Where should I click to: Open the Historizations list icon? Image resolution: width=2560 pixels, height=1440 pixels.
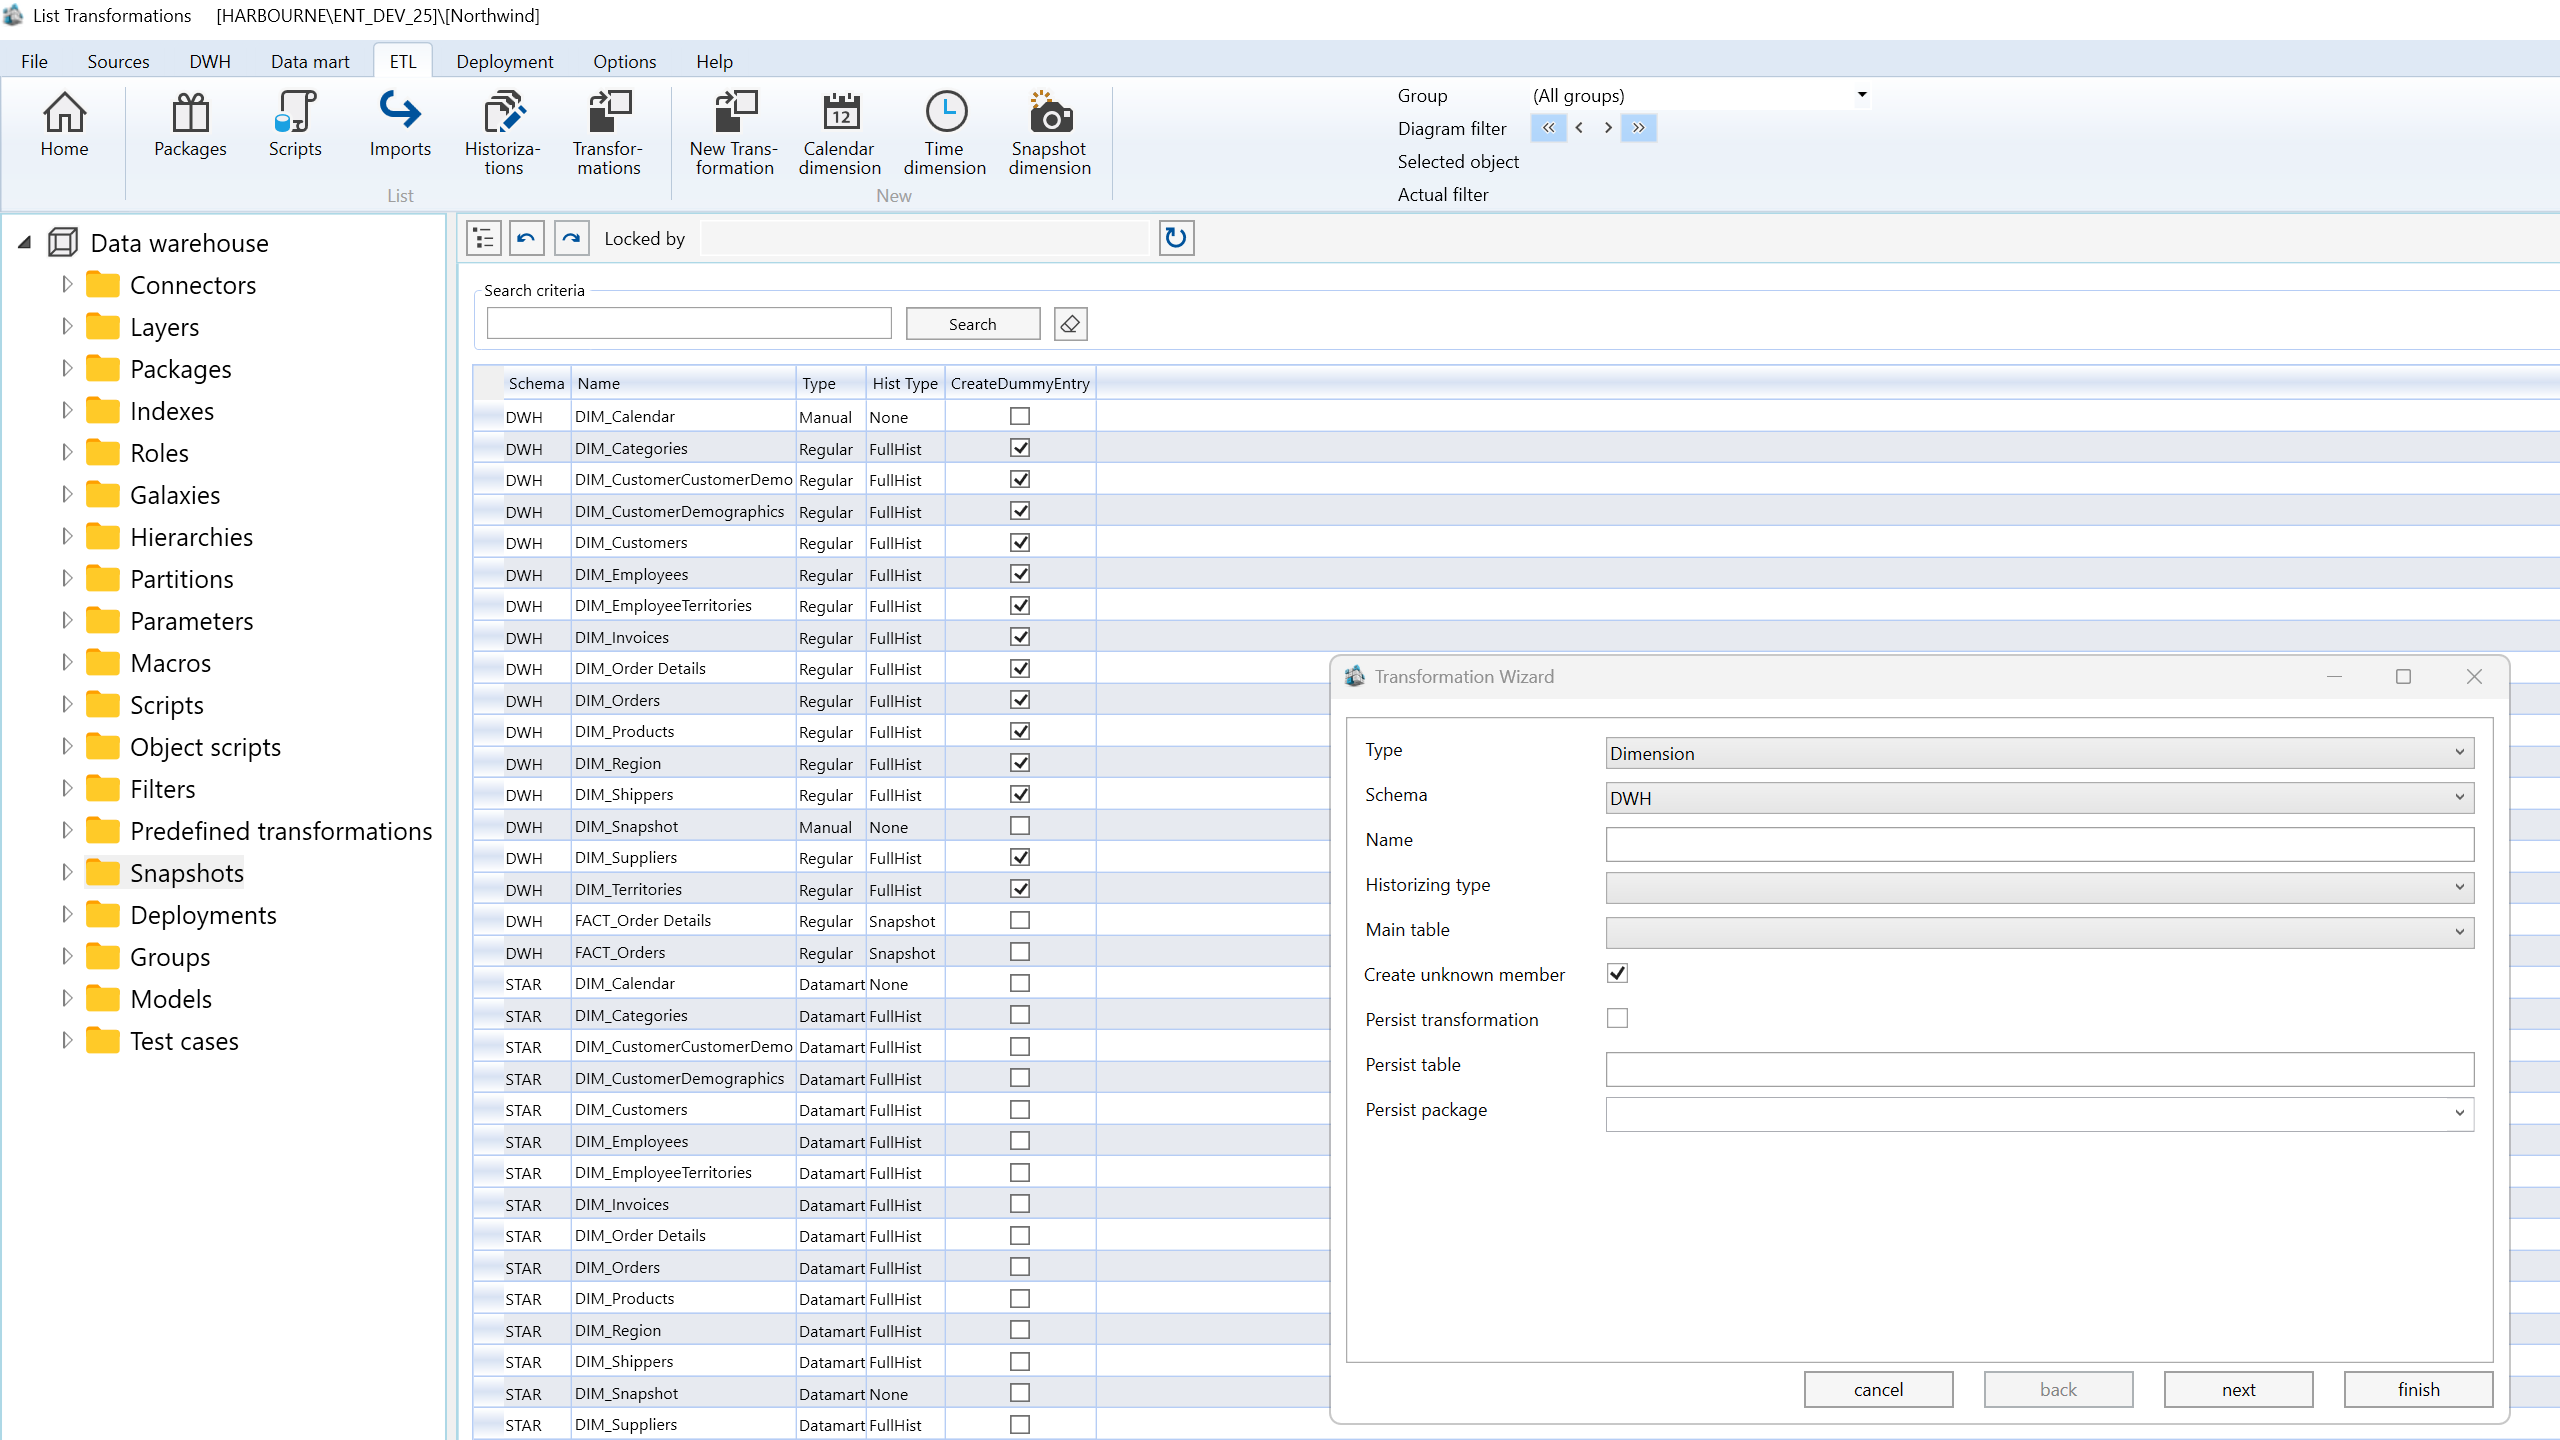tap(503, 133)
